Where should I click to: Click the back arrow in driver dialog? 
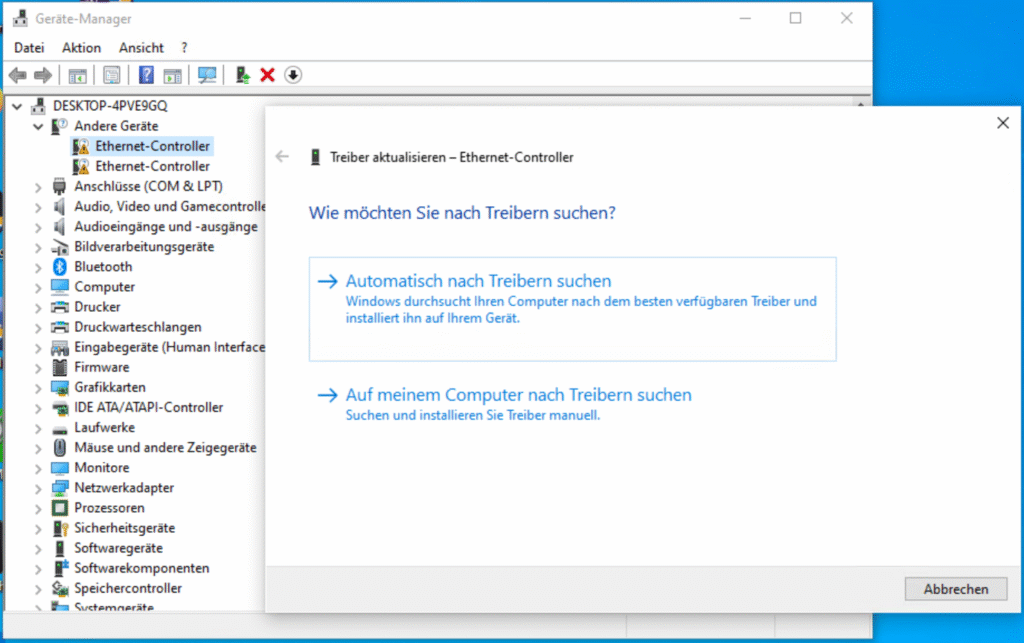[282, 157]
